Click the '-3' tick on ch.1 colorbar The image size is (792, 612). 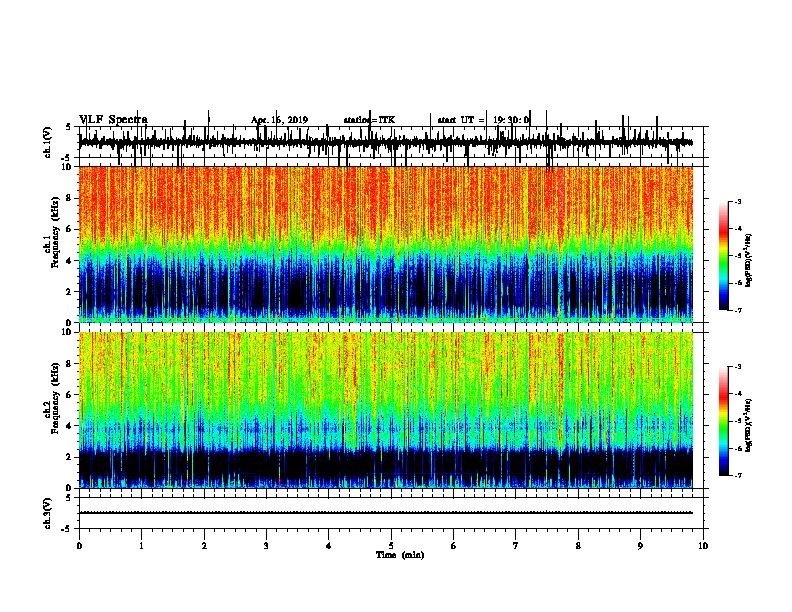738,202
